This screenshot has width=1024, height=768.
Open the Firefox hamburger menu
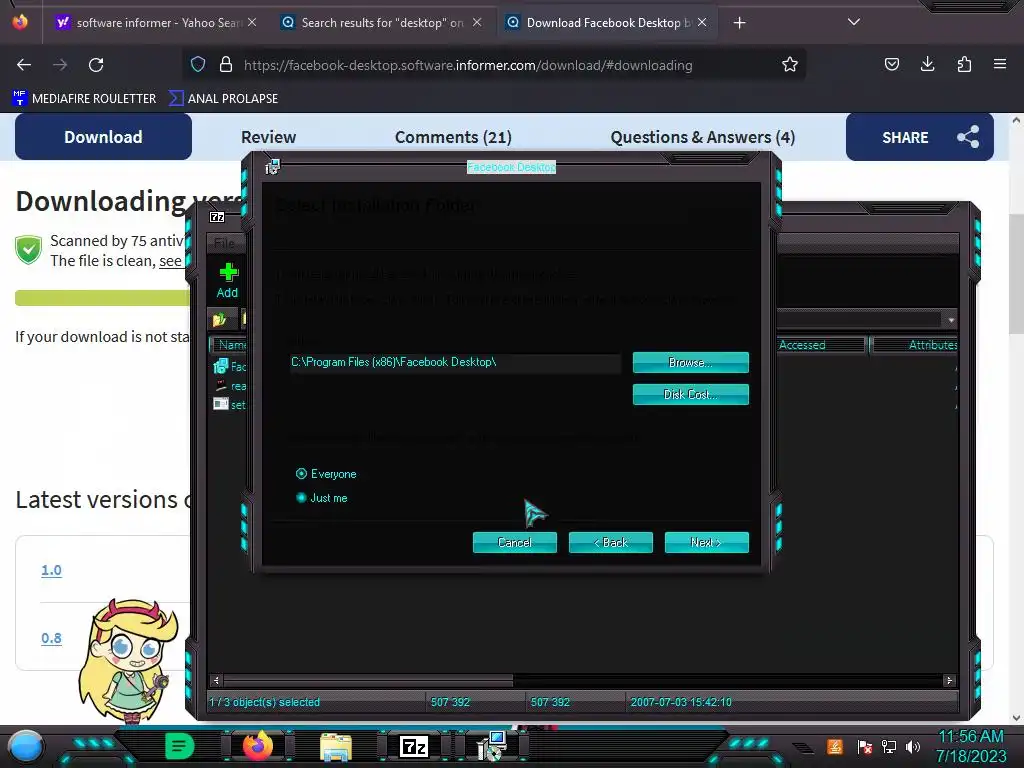[1000, 64]
